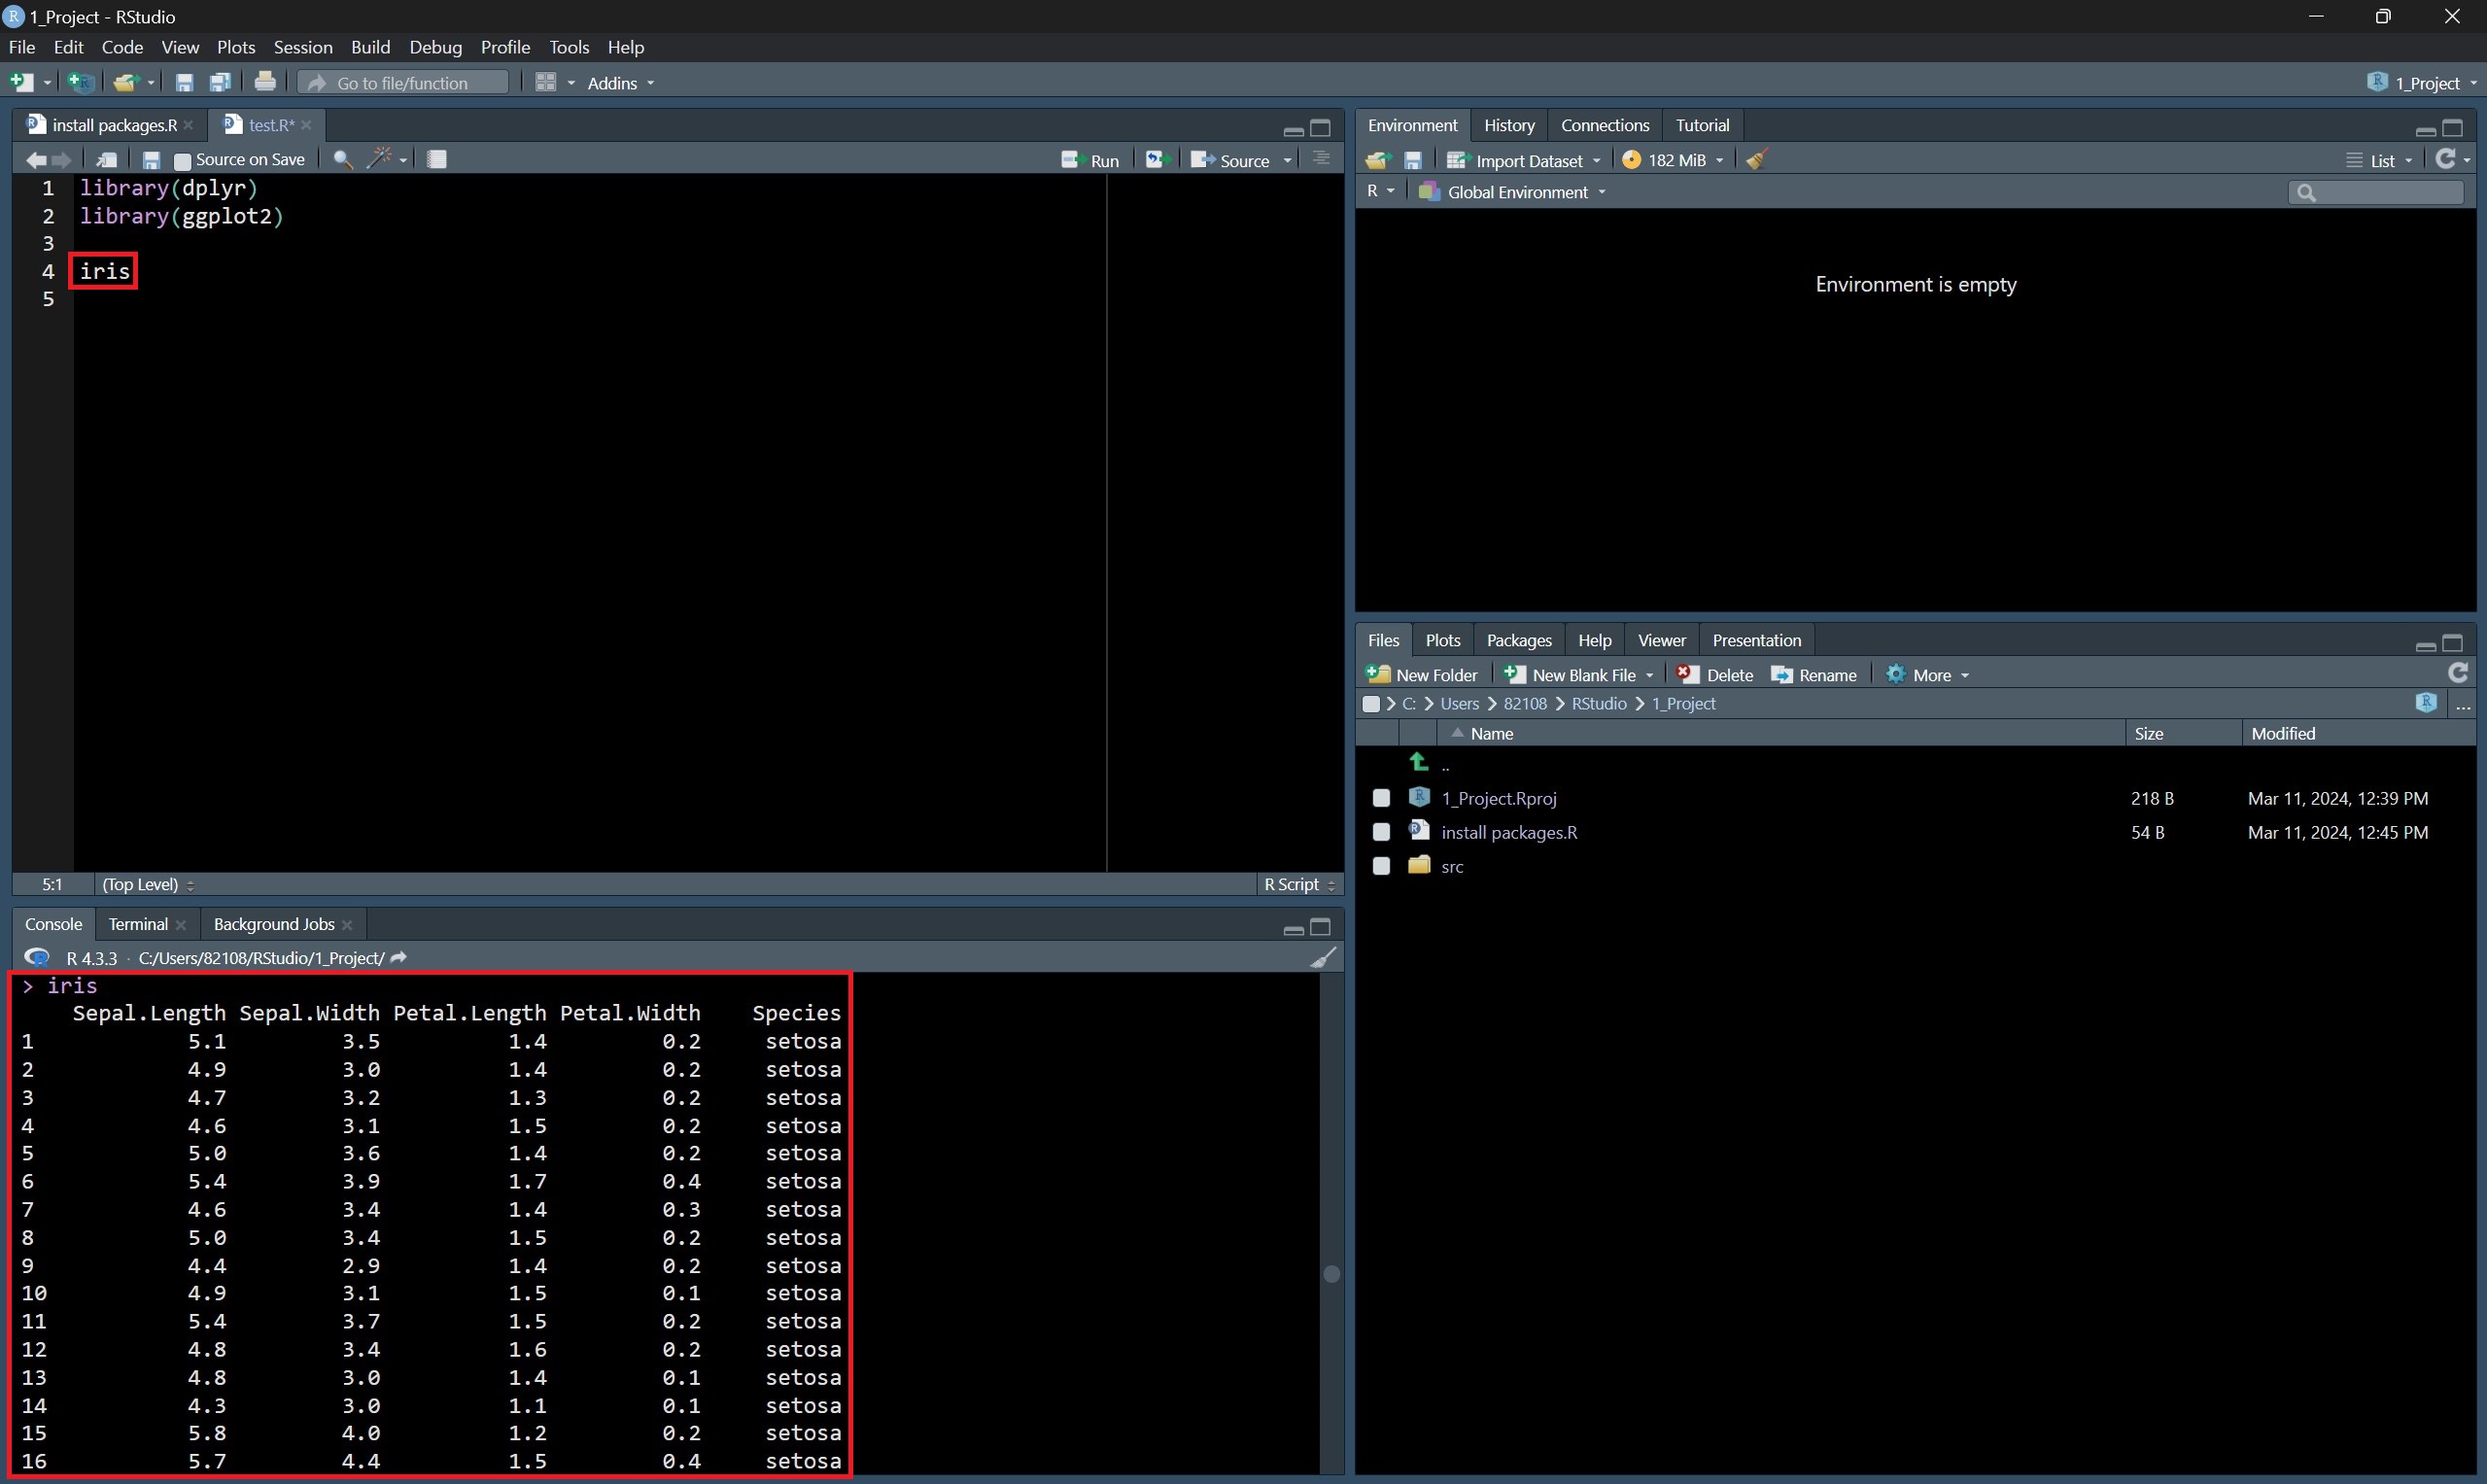Click the find/replace magnifier icon

[342, 160]
